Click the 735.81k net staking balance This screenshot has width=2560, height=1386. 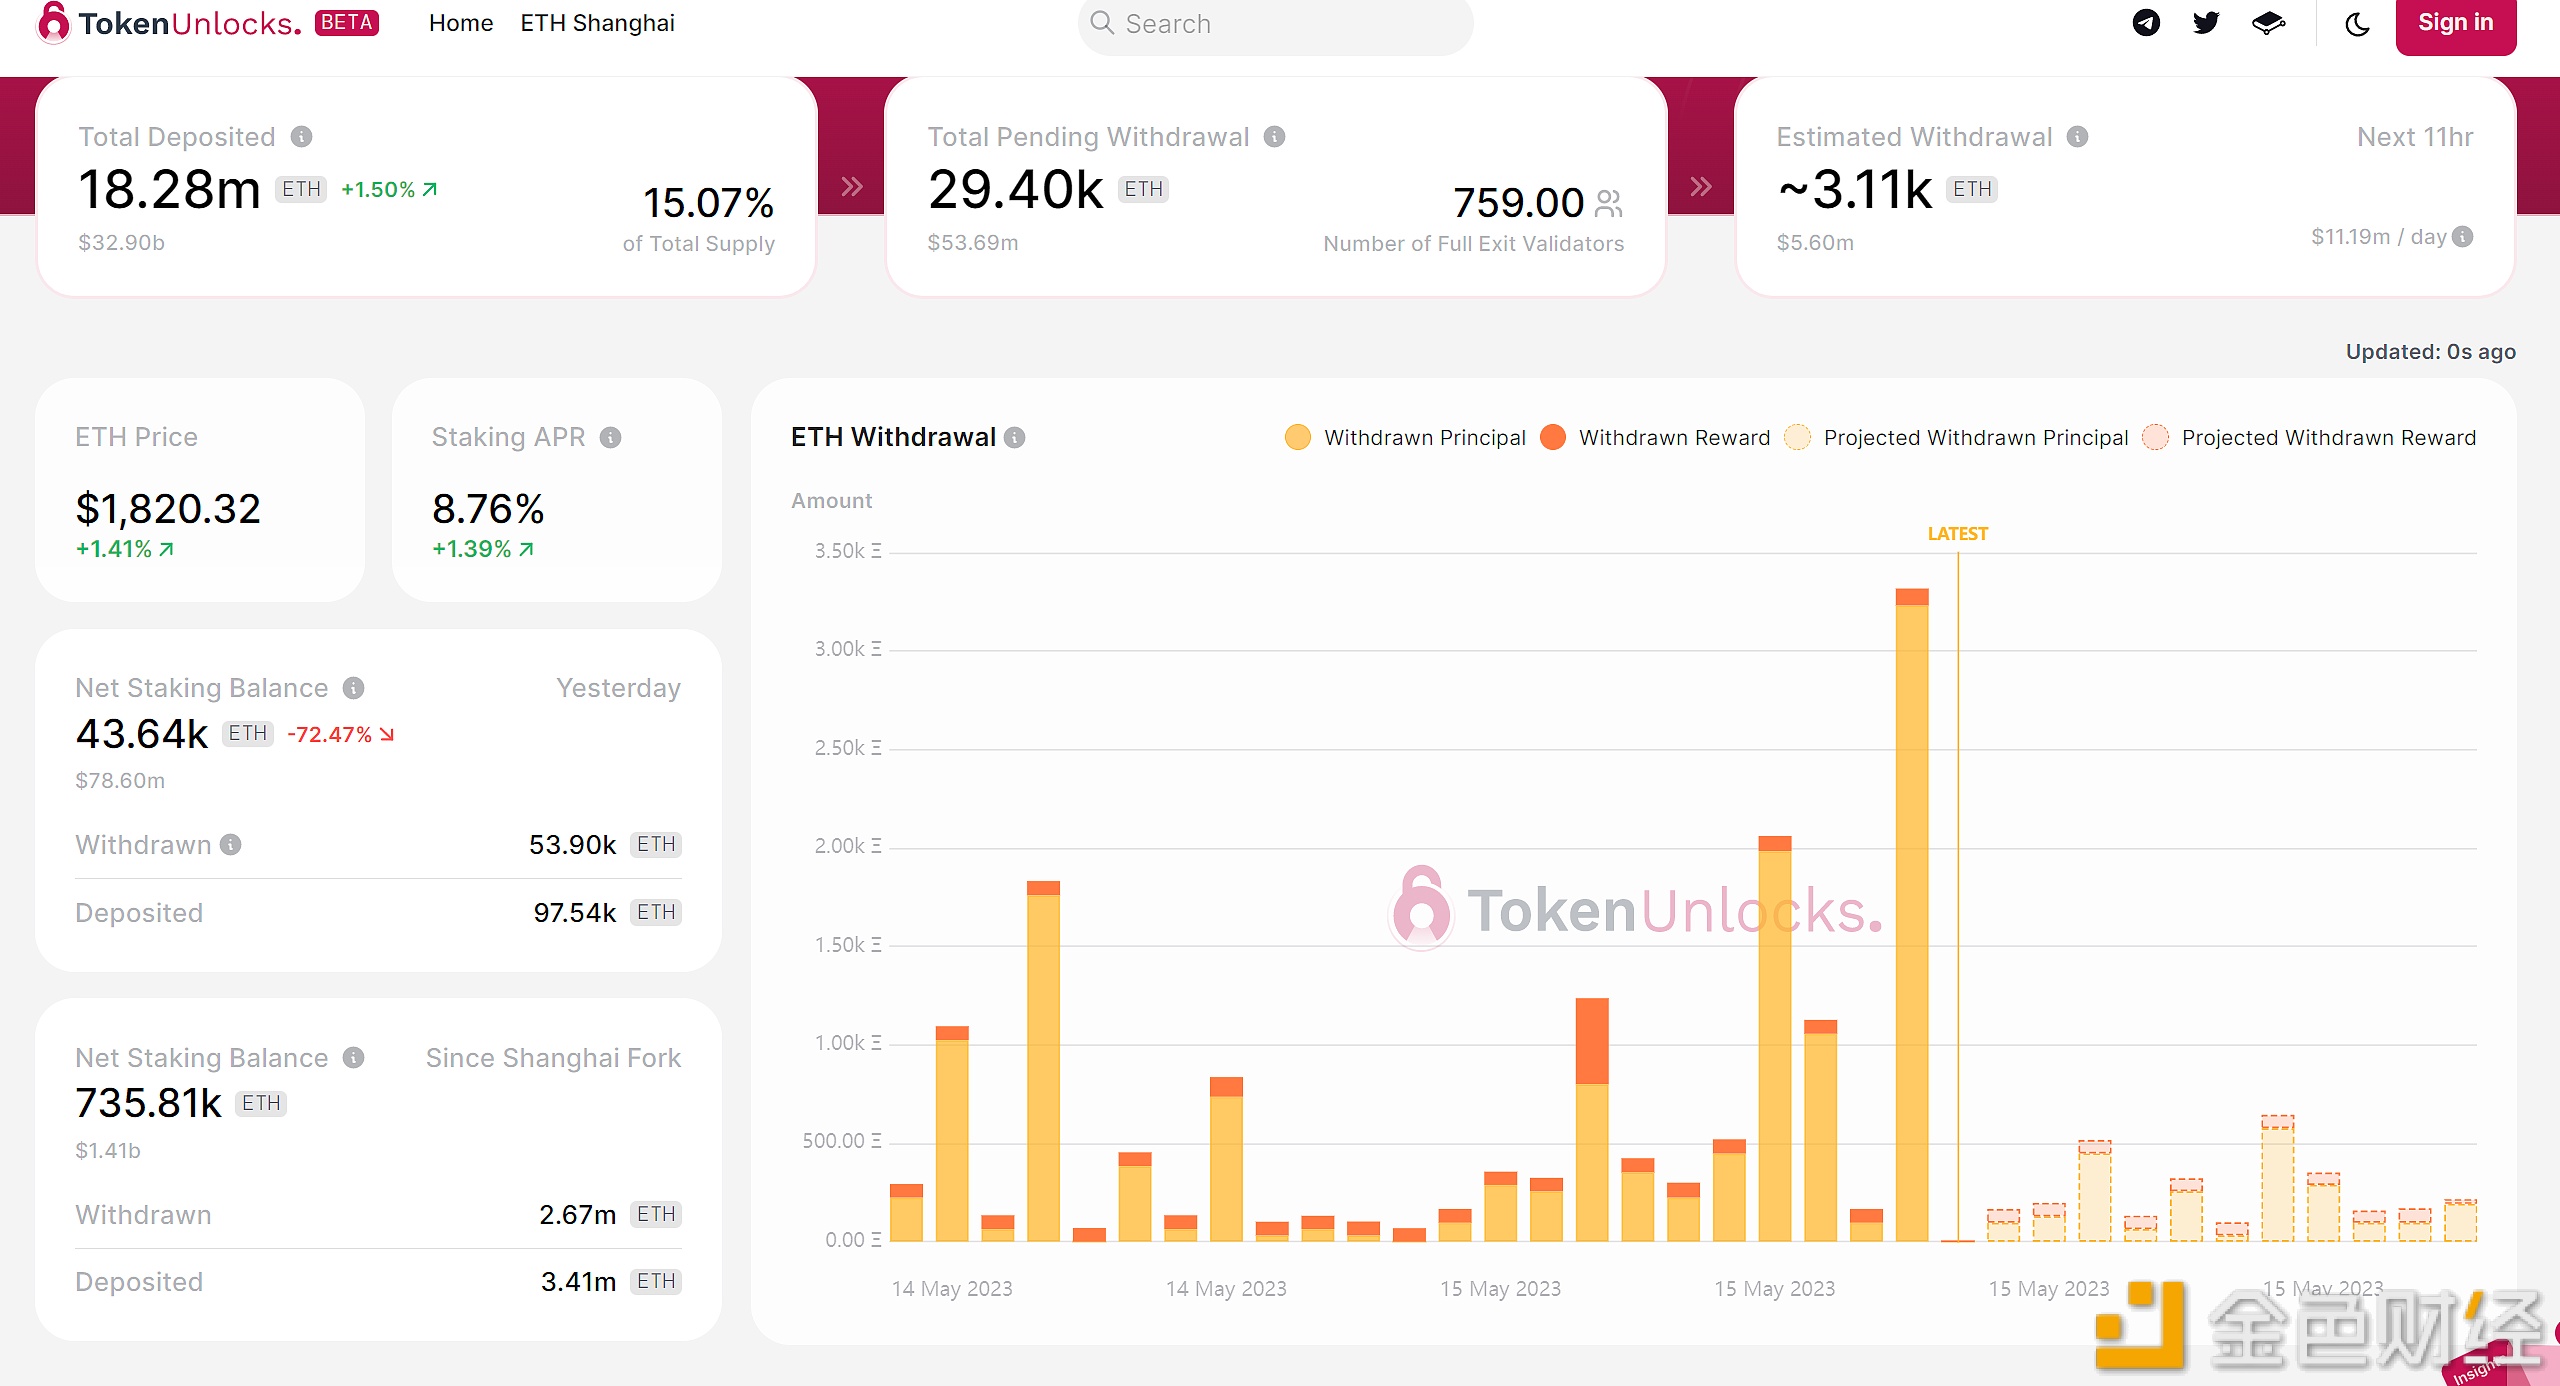(148, 1103)
